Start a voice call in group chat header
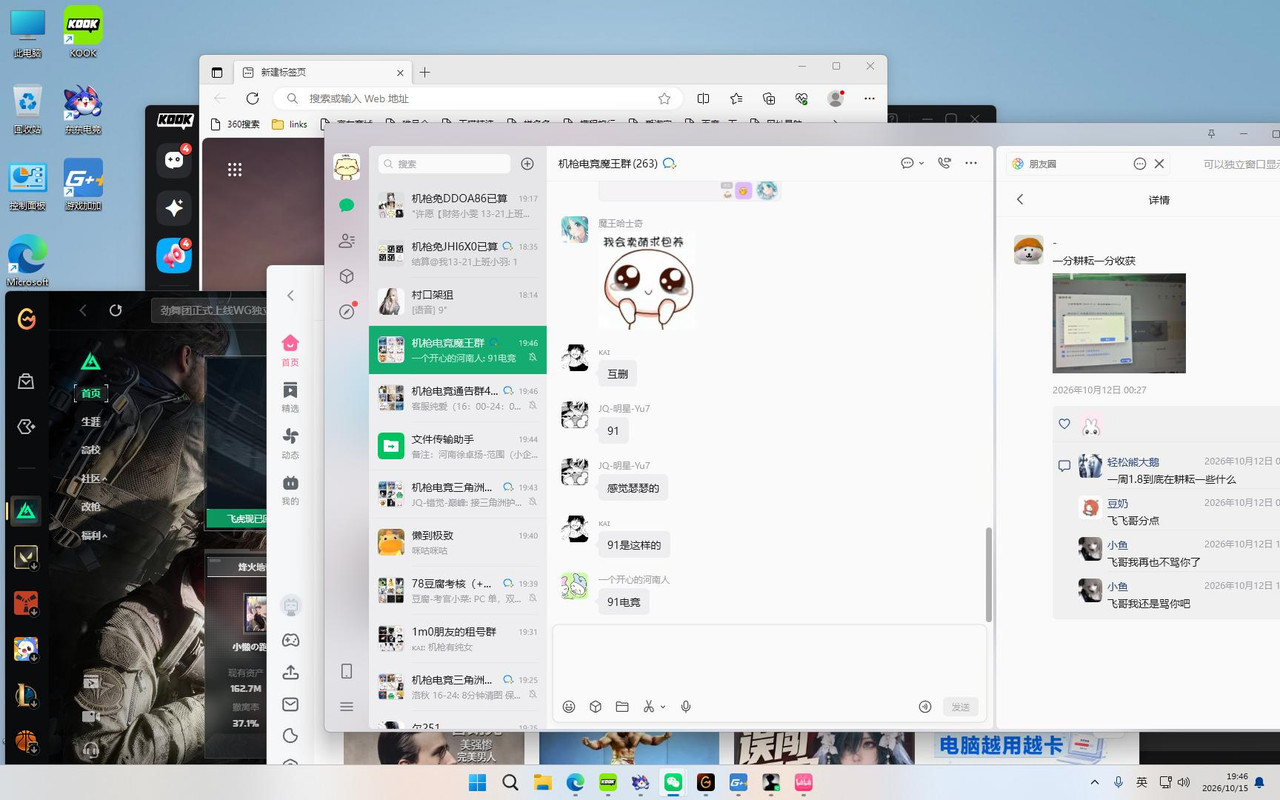This screenshot has height=800, width=1280. click(944, 163)
